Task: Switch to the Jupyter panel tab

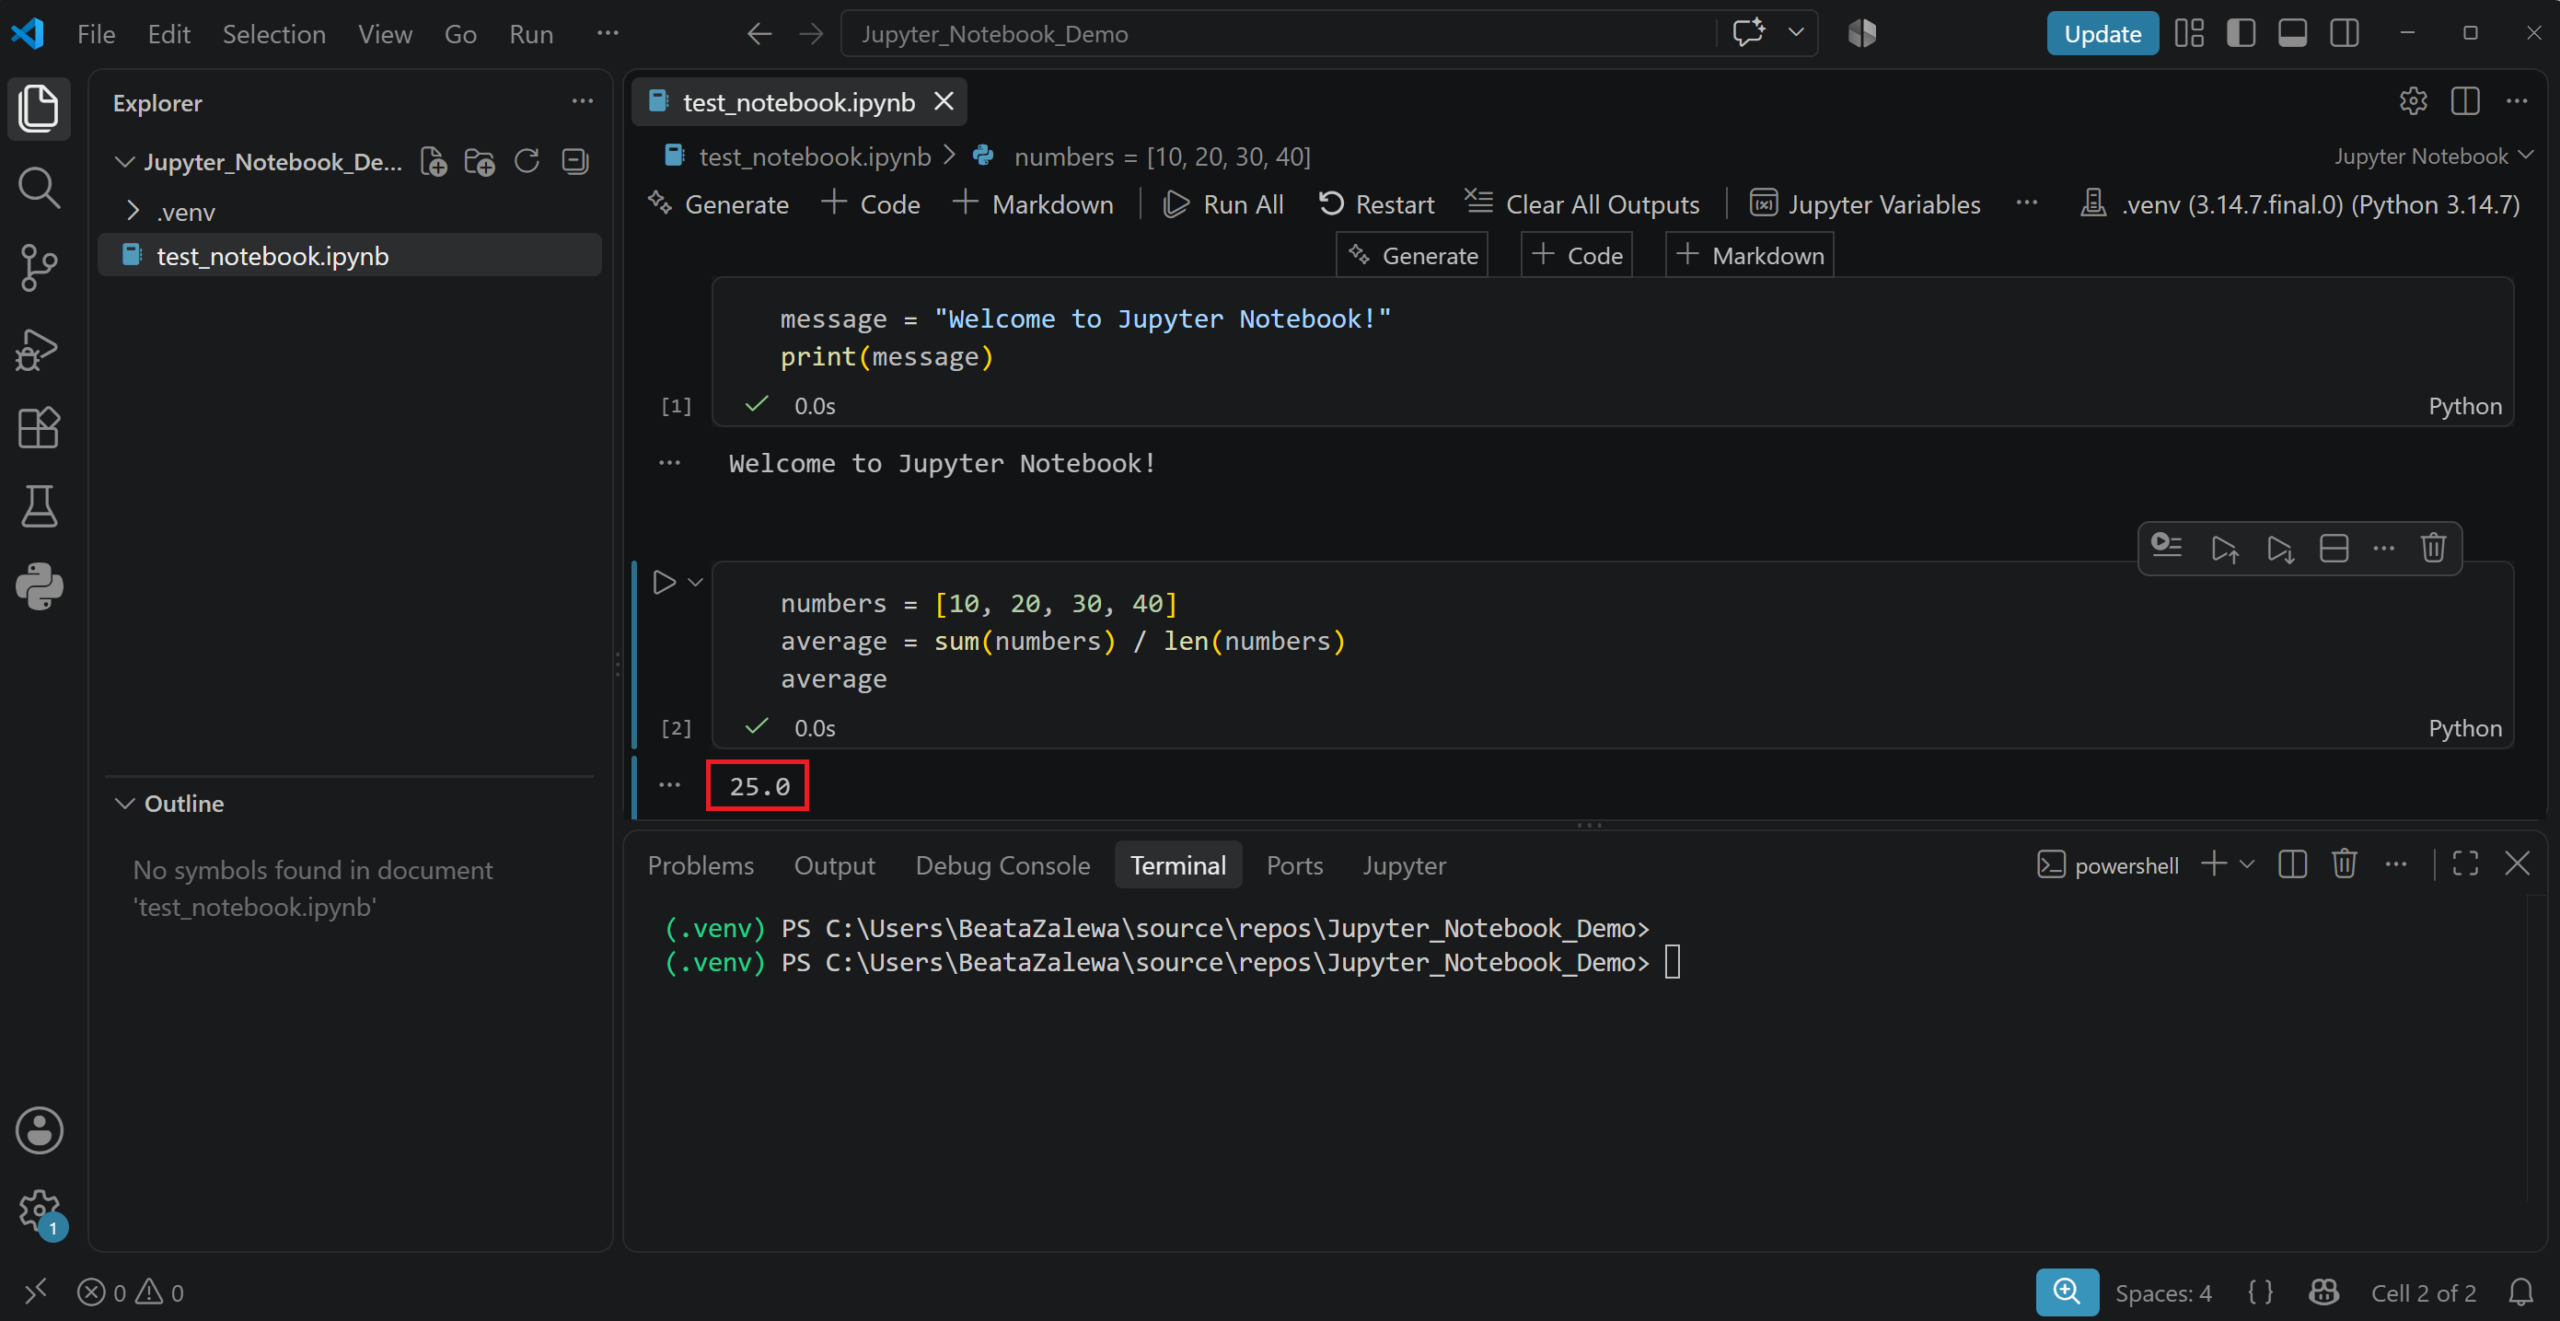Action: pyautogui.click(x=1403, y=865)
